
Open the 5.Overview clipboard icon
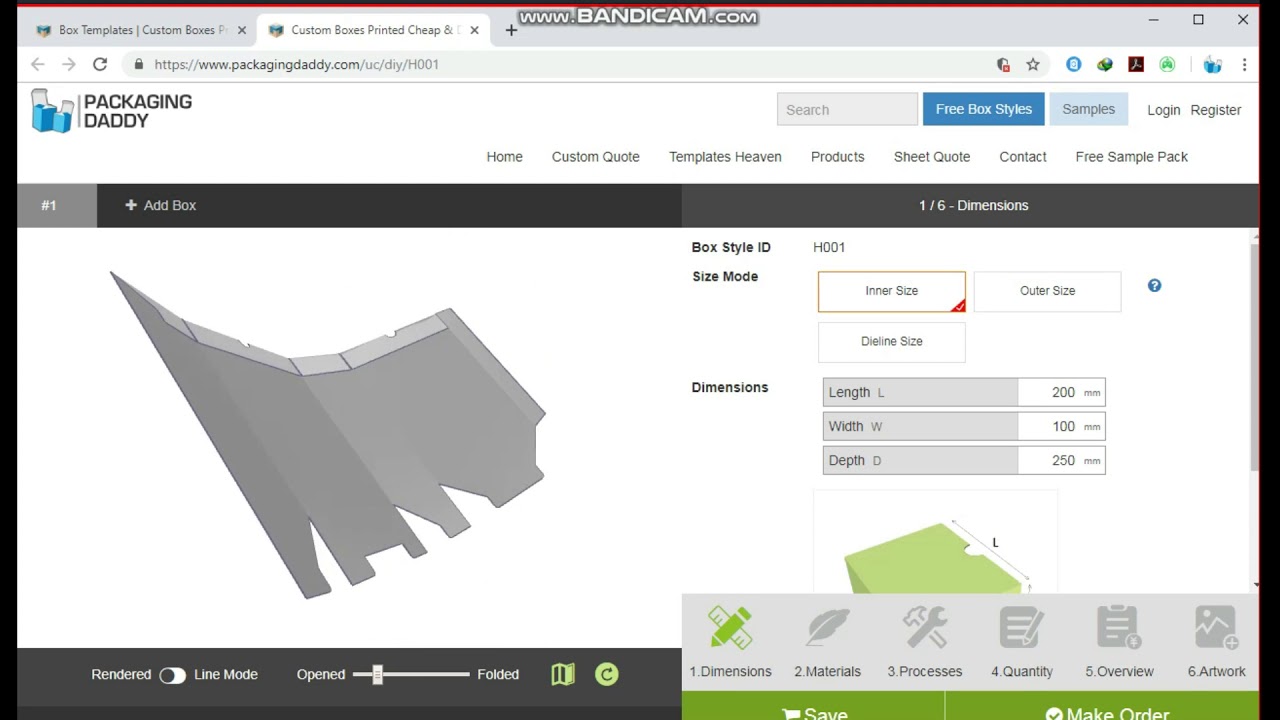(x=1119, y=628)
